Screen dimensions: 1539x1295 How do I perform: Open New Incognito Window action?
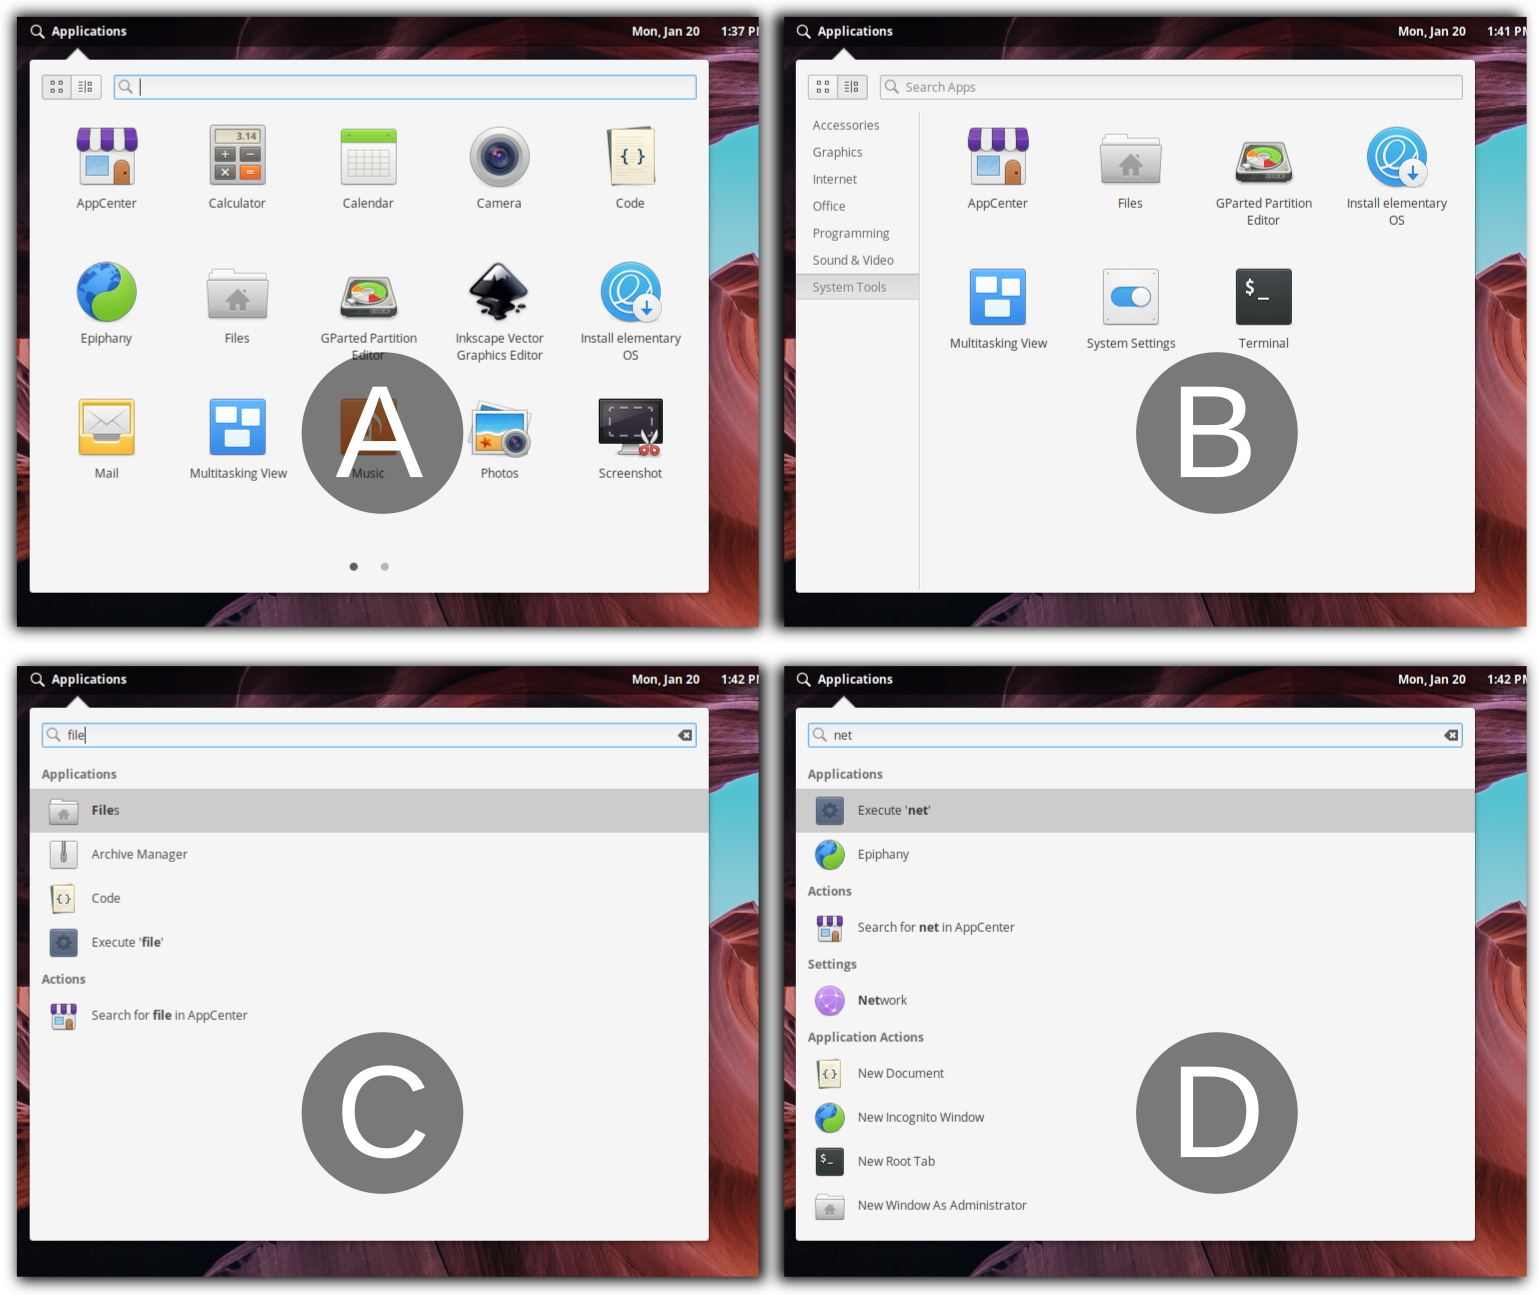[920, 1117]
